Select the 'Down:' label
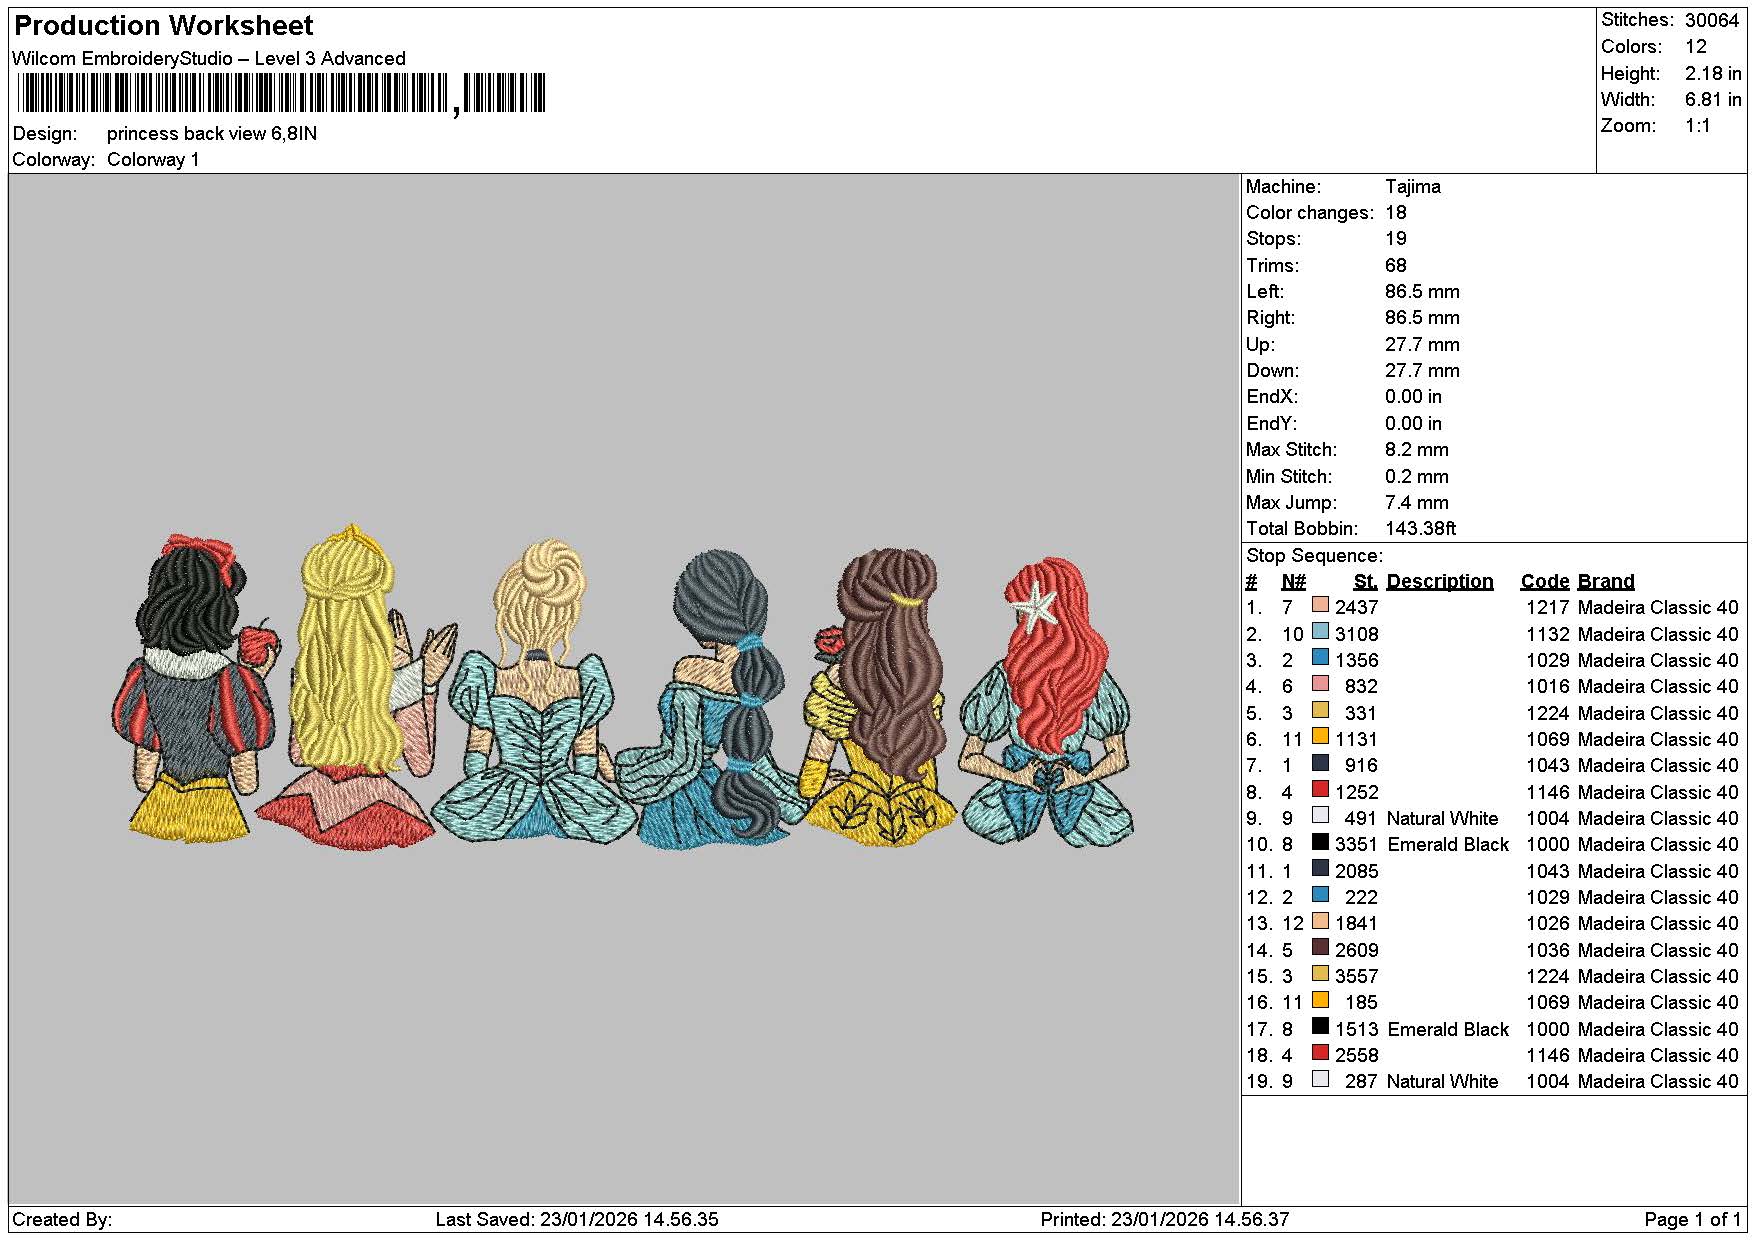Image resolution: width=1755 pixels, height=1240 pixels. tap(1273, 370)
